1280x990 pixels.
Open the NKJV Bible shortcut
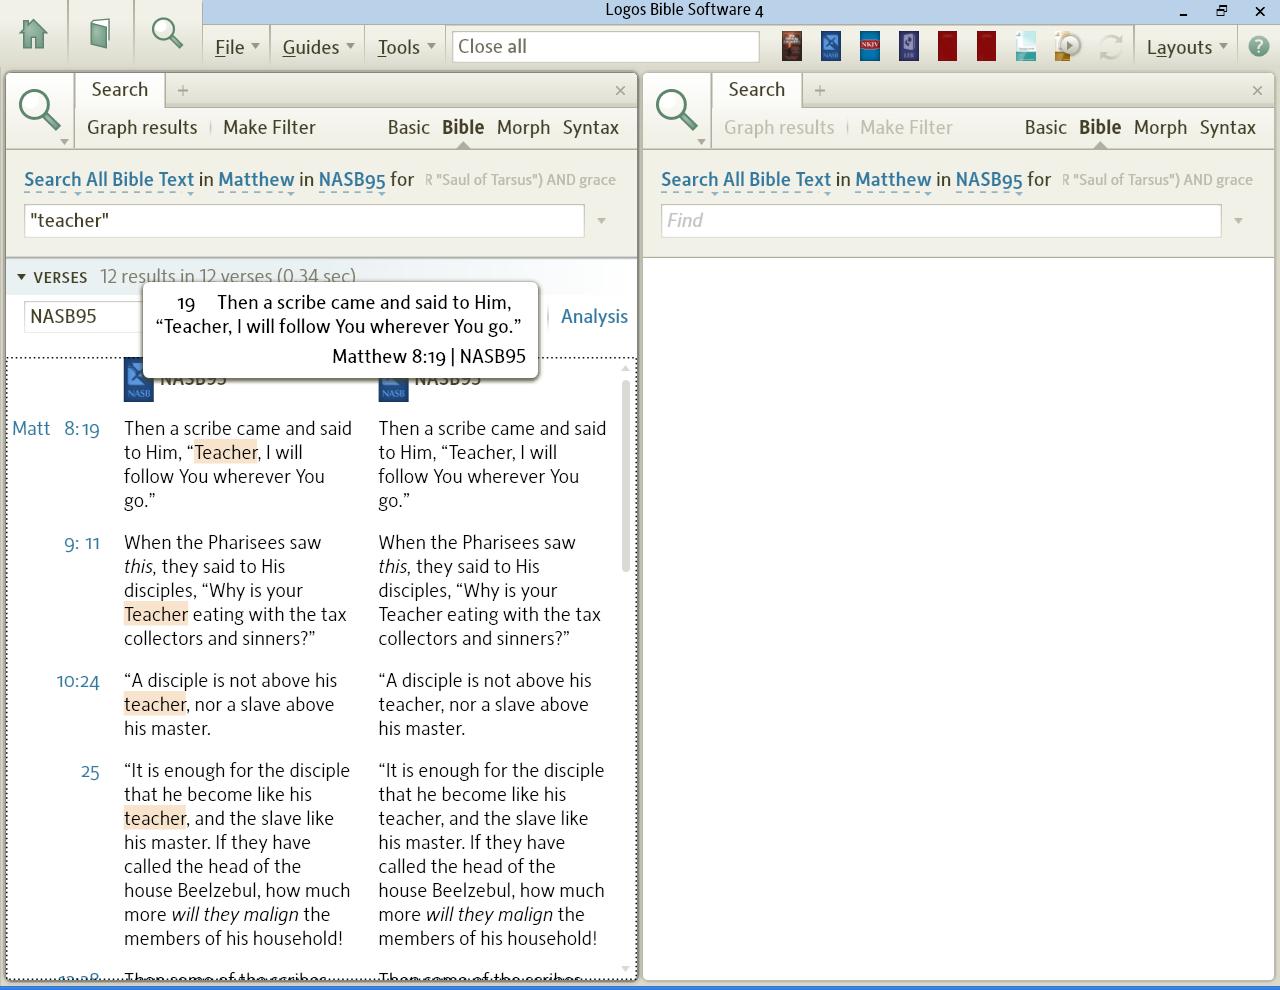[869, 46]
